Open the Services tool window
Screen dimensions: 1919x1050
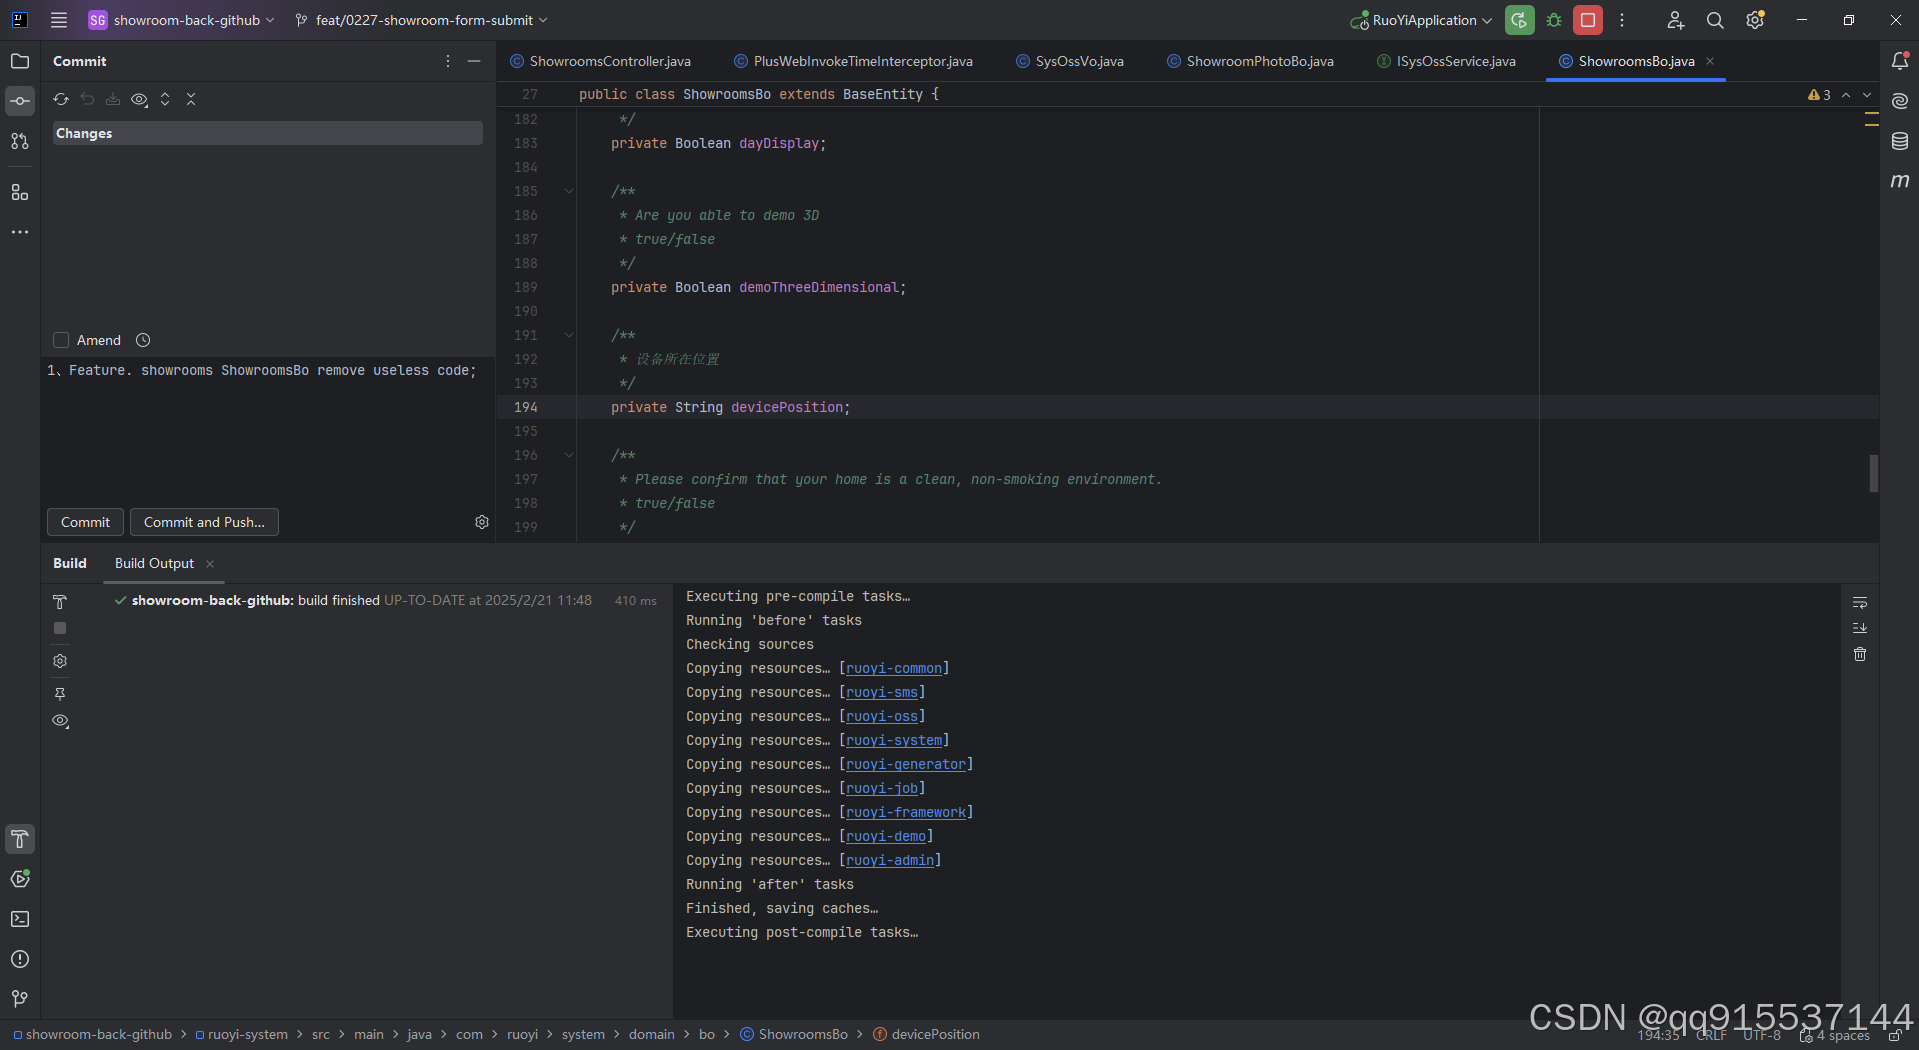tap(19, 879)
